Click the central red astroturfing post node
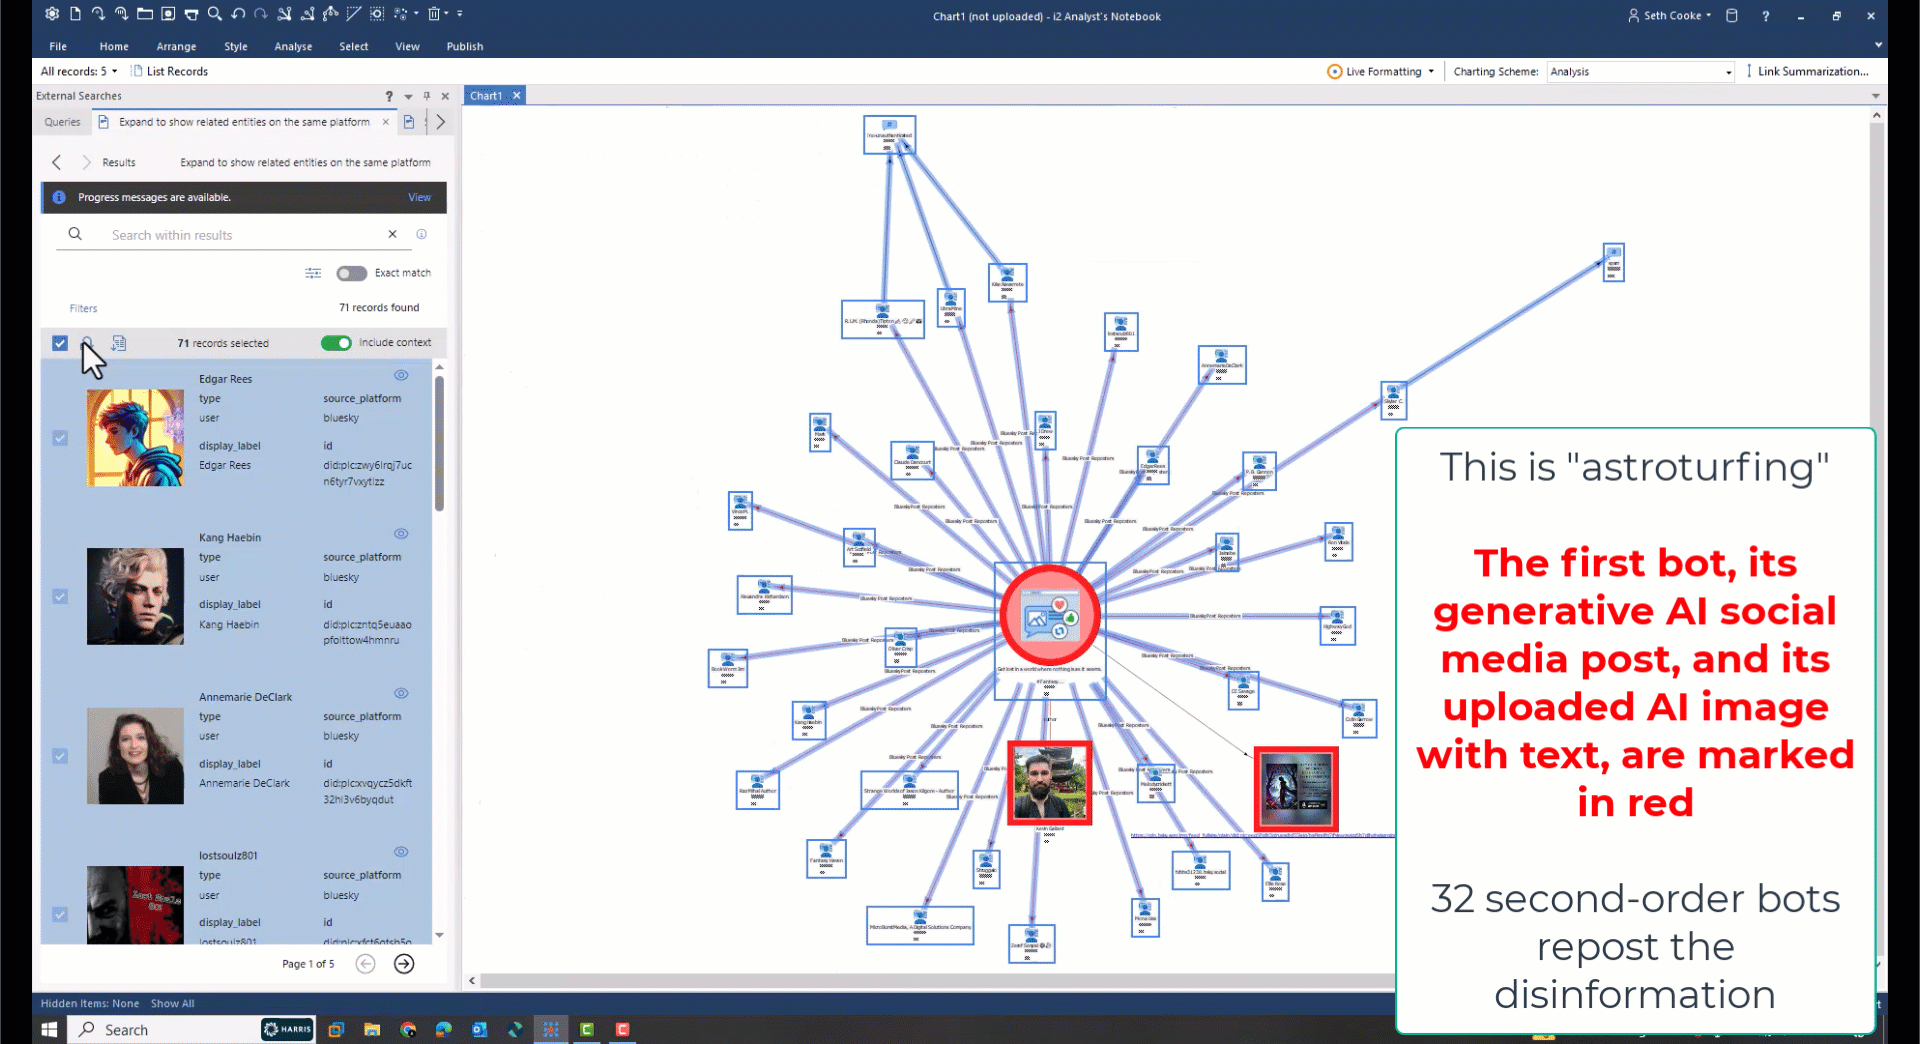The width and height of the screenshot is (1920, 1044). point(1049,616)
